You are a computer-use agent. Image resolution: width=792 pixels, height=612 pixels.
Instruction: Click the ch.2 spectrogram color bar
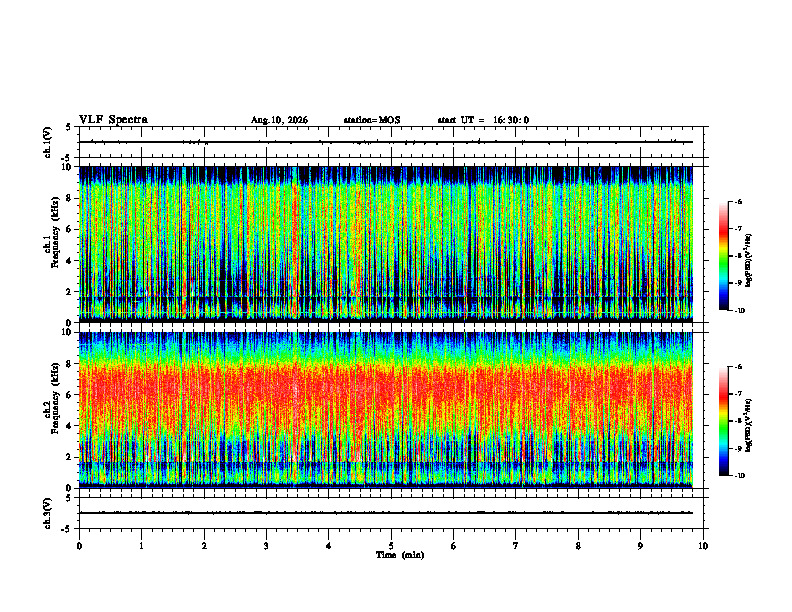pyautogui.click(x=723, y=421)
